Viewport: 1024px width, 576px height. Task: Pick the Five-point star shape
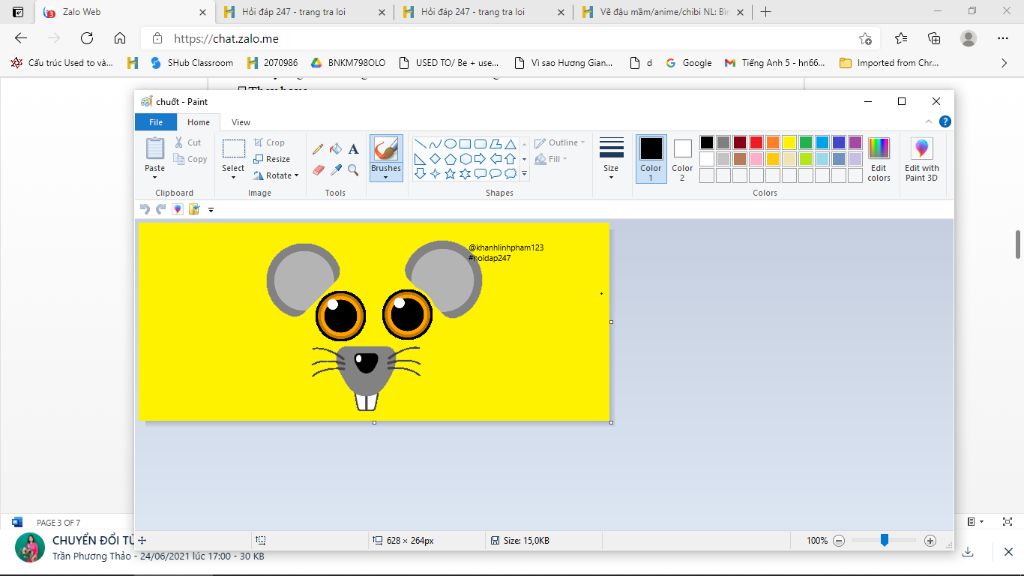(x=450, y=174)
